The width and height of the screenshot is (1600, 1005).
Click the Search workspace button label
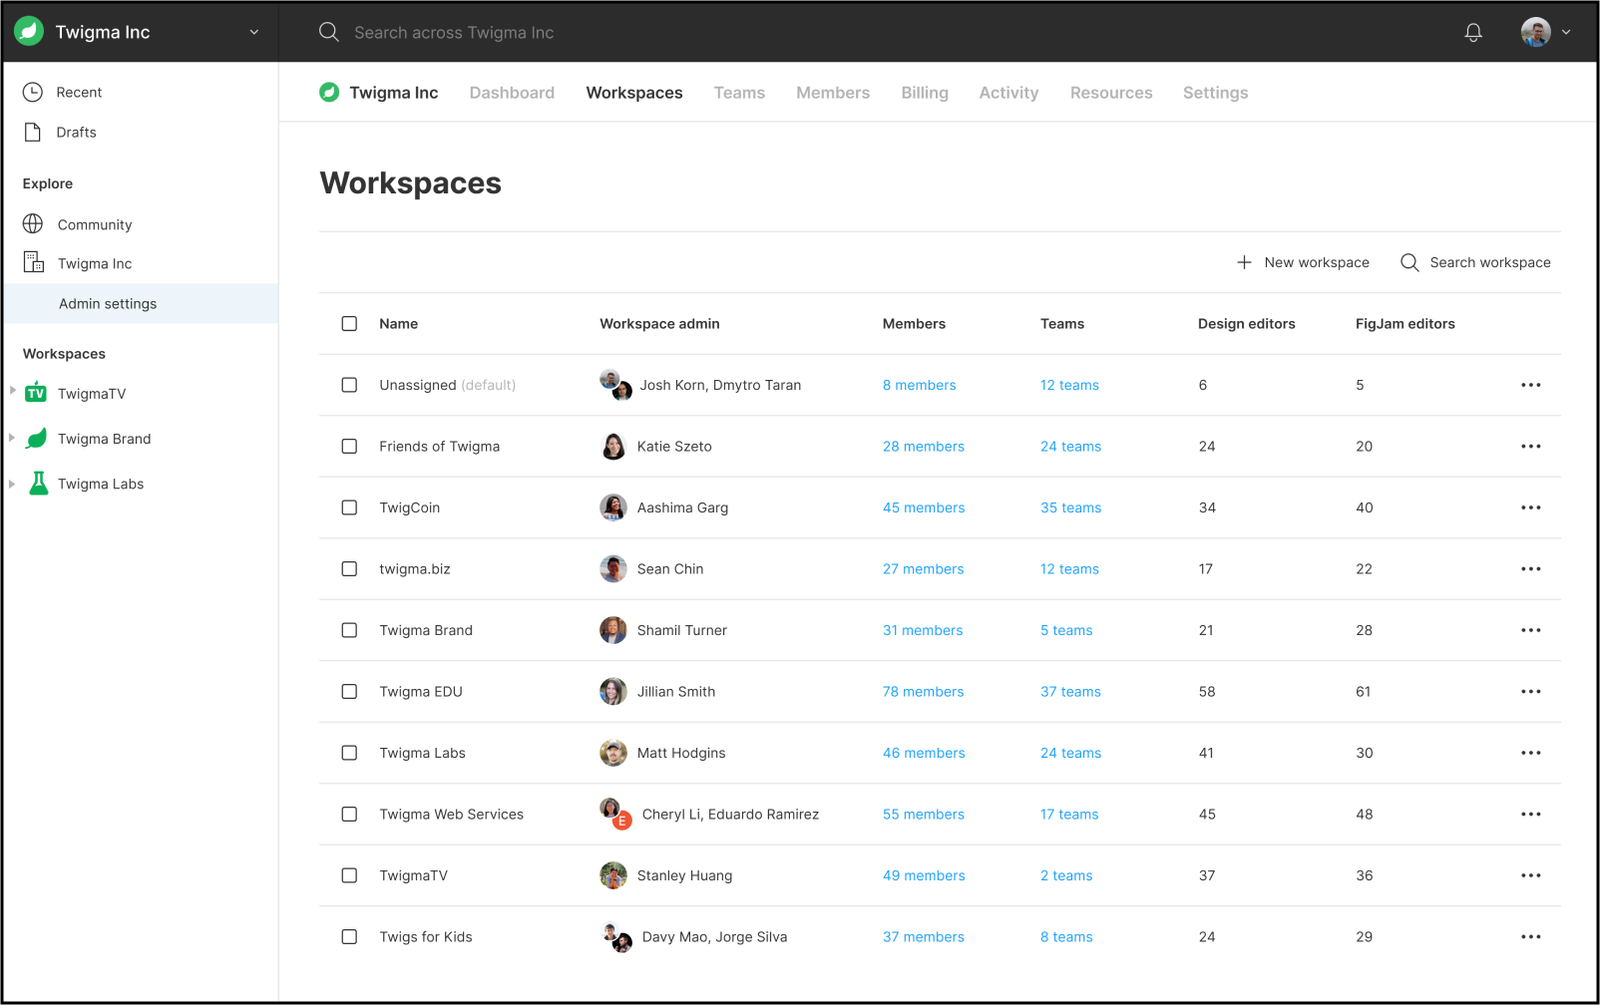[1490, 262]
